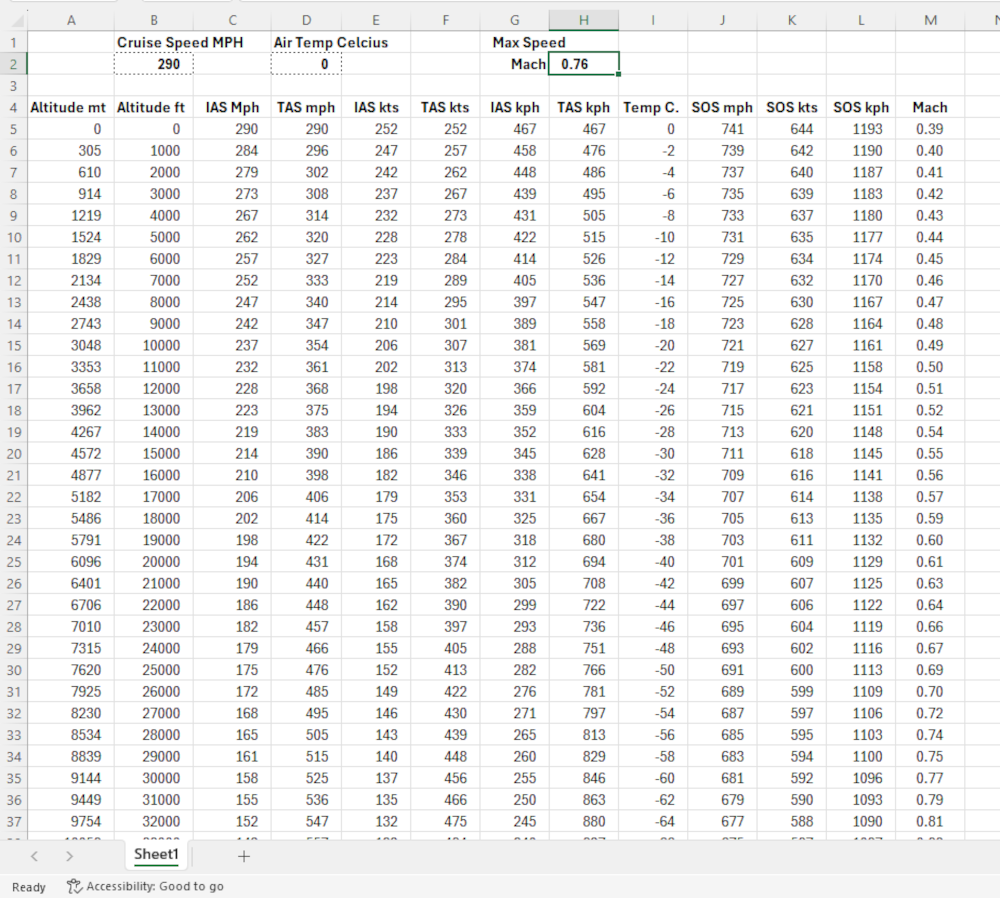The width and height of the screenshot is (1000, 898).
Task: Select row 20 header
Action: (13, 454)
